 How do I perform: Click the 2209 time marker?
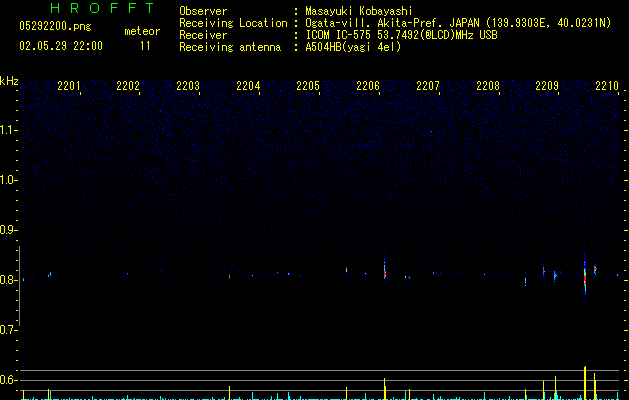(x=547, y=86)
